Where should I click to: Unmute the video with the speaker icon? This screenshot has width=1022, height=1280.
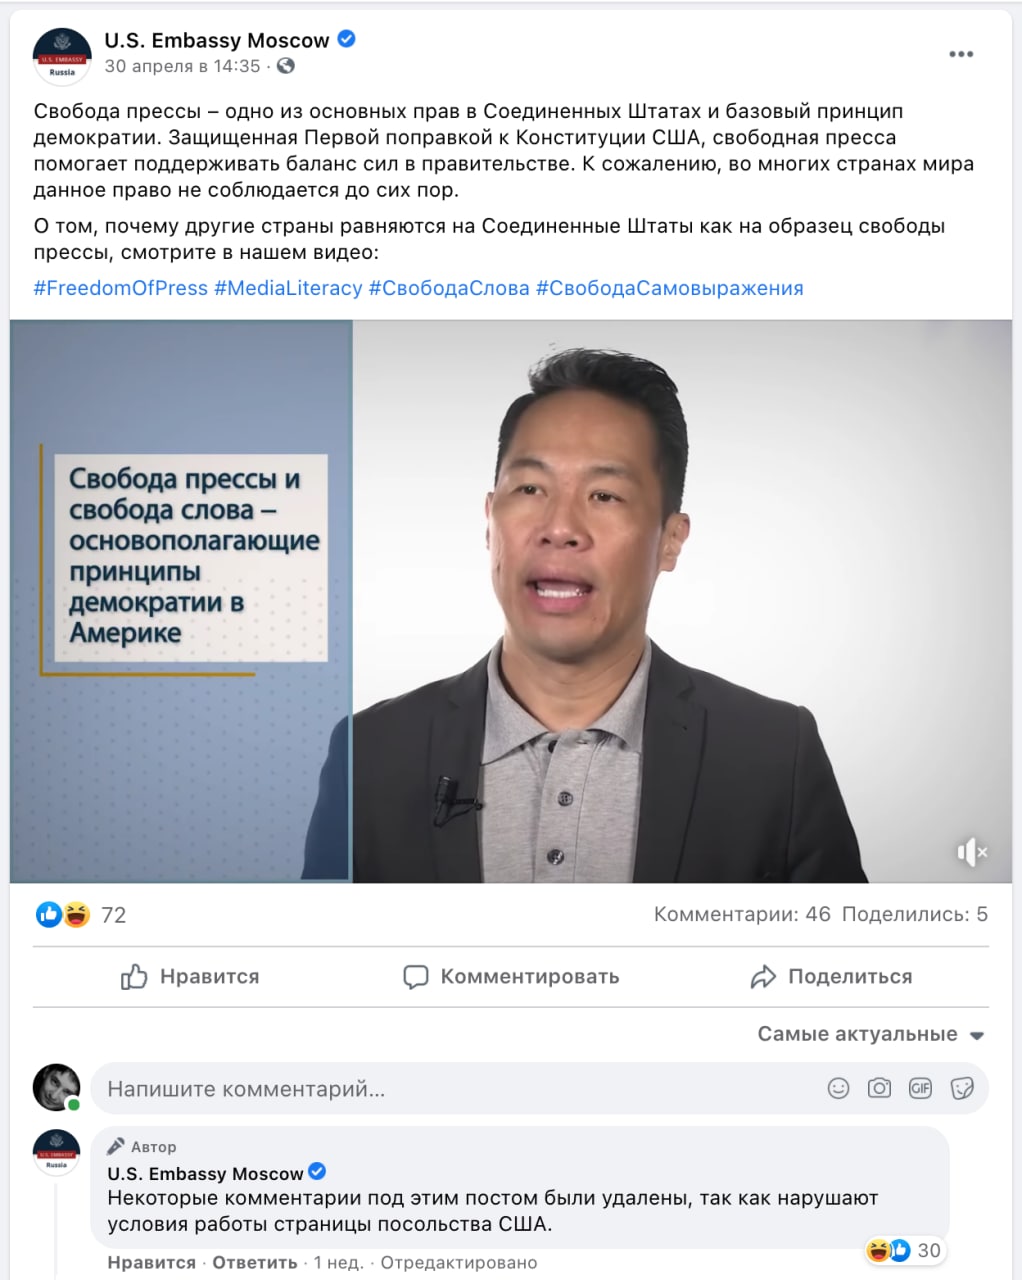pos(971,852)
